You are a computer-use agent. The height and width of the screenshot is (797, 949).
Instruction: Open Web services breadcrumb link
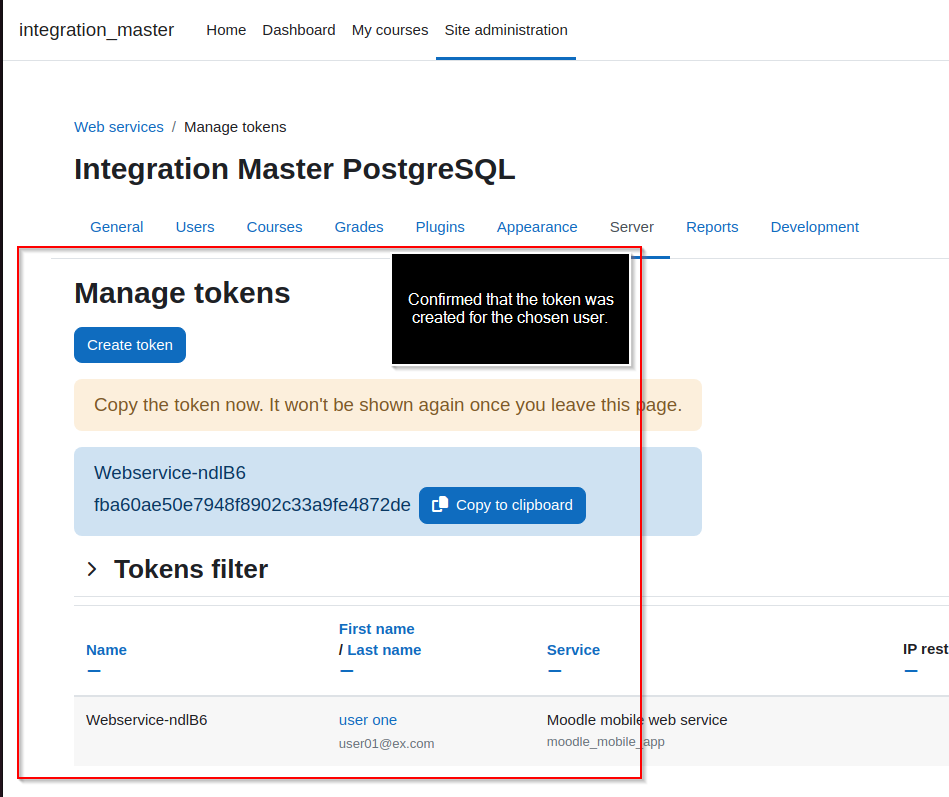[x=119, y=127]
